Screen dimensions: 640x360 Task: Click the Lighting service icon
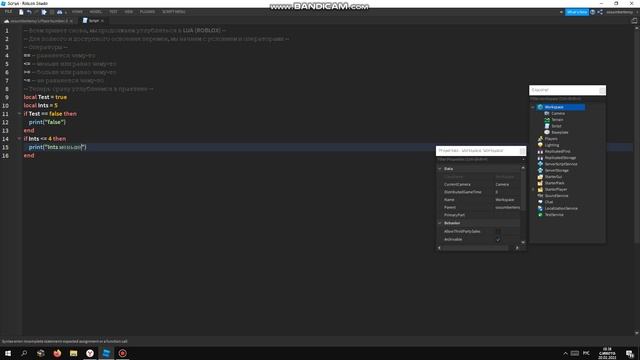pyautogui.click(x=540, y=145)
